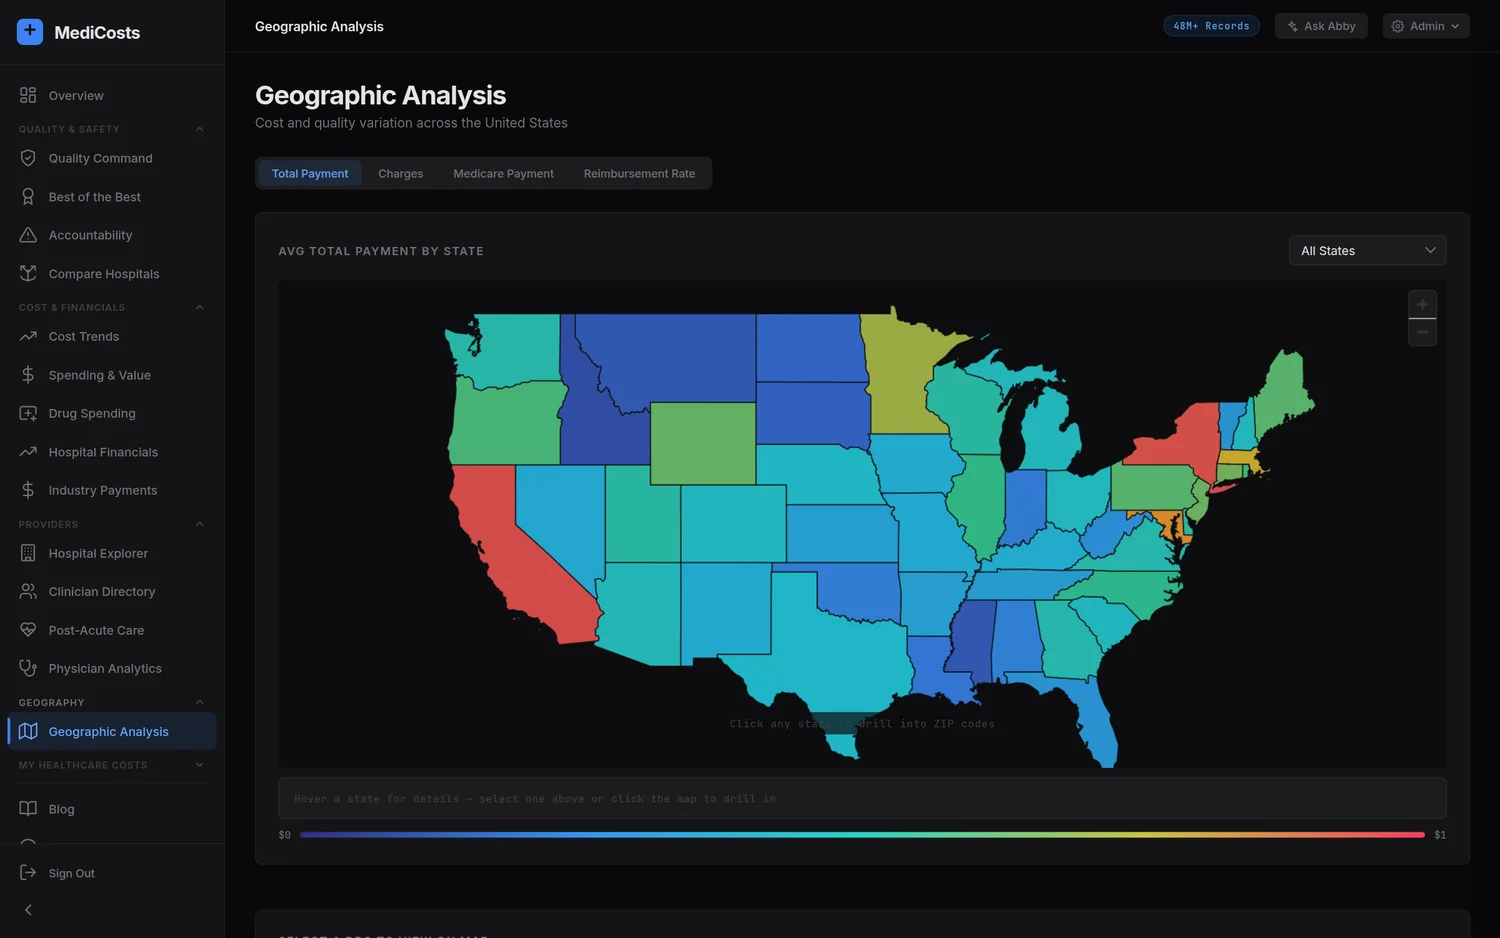
Task: Click the Spending & Value dollar icon
Action: pos(28,375)
